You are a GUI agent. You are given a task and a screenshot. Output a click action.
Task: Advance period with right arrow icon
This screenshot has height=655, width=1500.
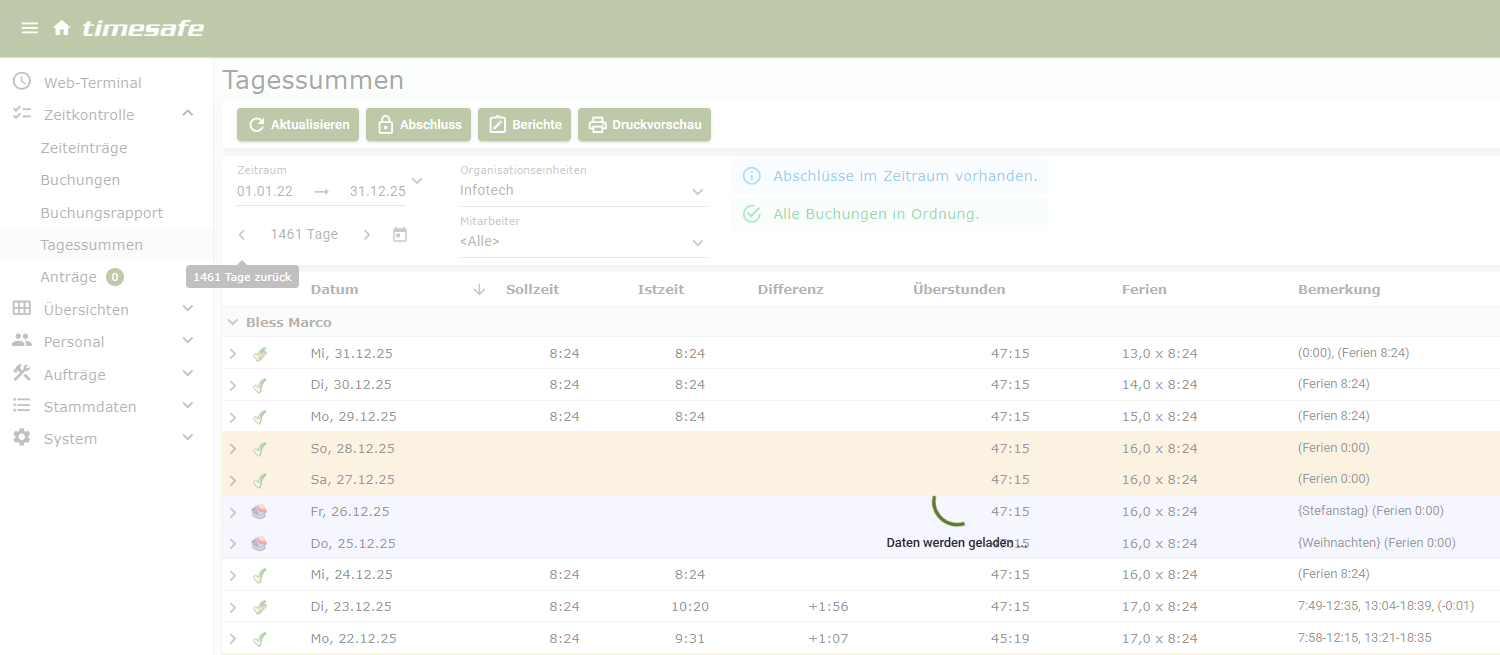tap(367, 234)
